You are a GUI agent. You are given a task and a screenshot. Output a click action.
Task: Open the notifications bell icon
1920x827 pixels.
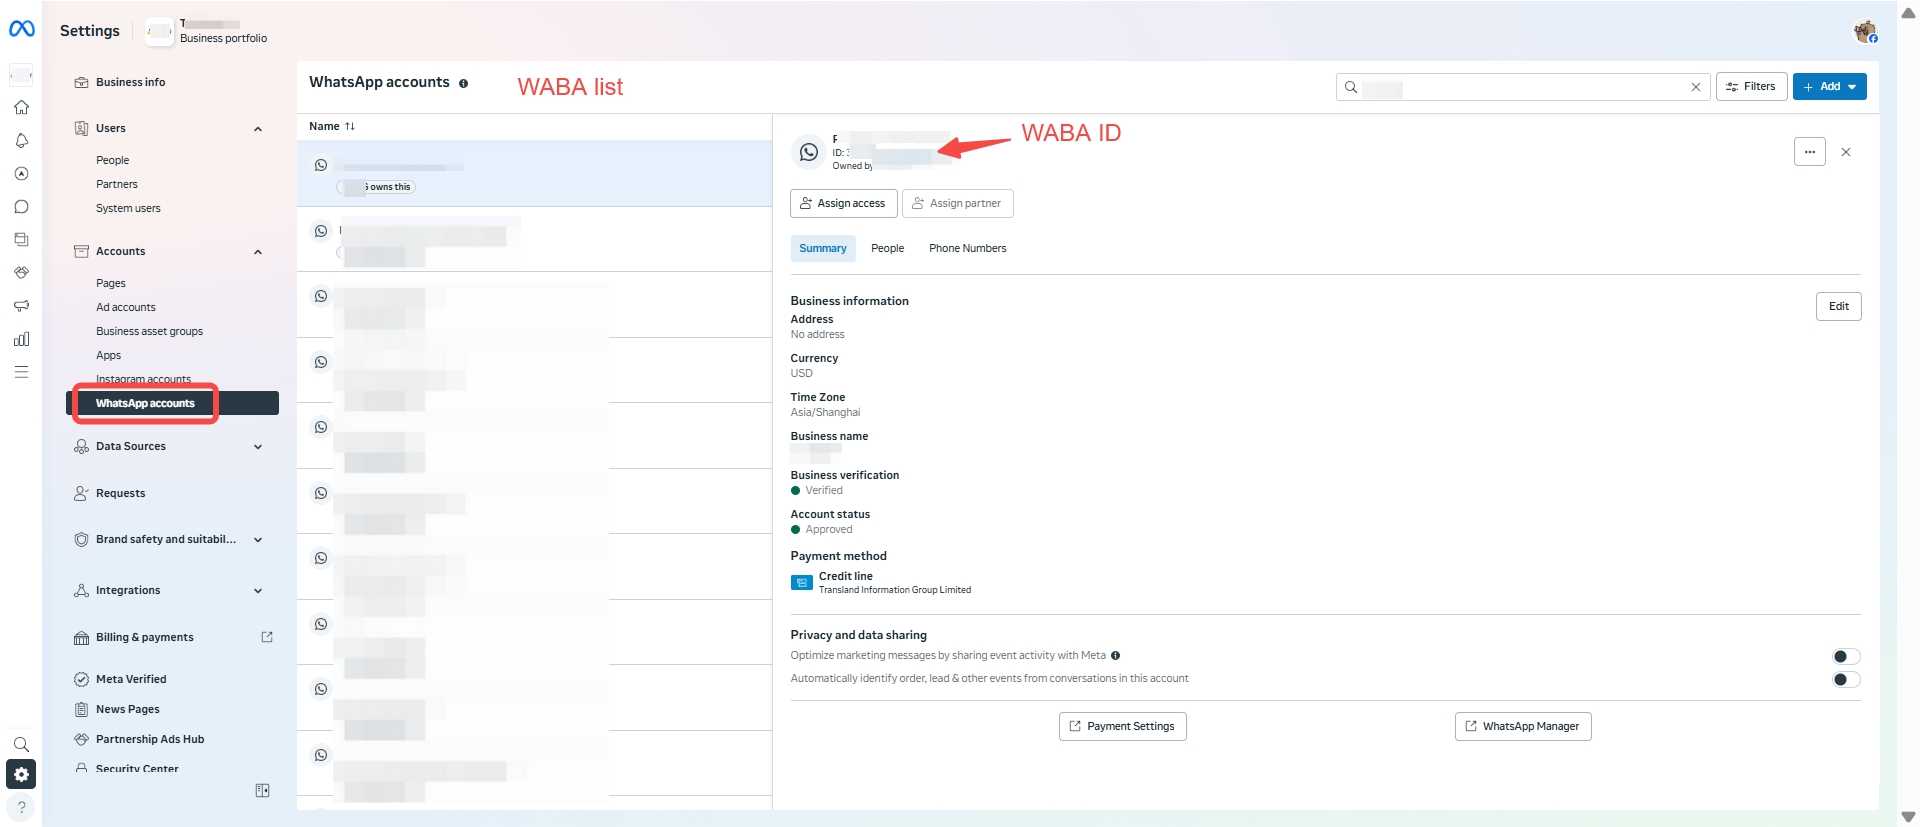click(21, 141)
